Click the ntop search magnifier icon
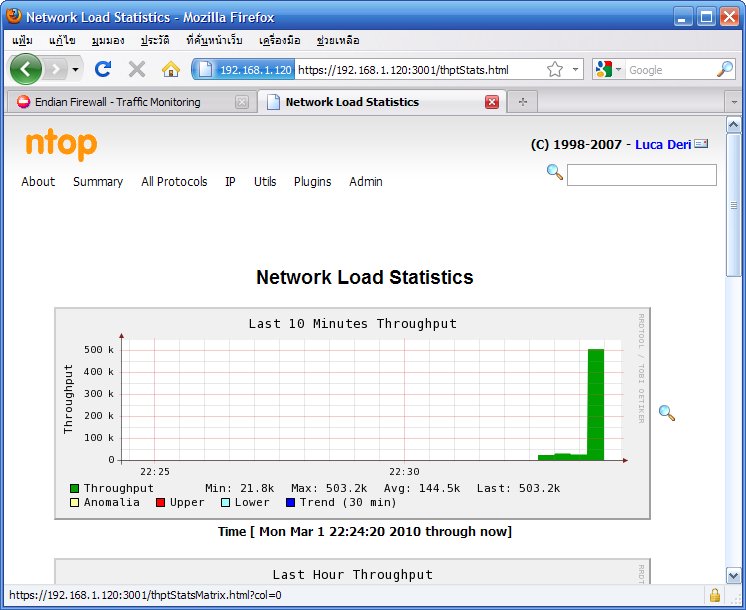 (x=555, y=172)
